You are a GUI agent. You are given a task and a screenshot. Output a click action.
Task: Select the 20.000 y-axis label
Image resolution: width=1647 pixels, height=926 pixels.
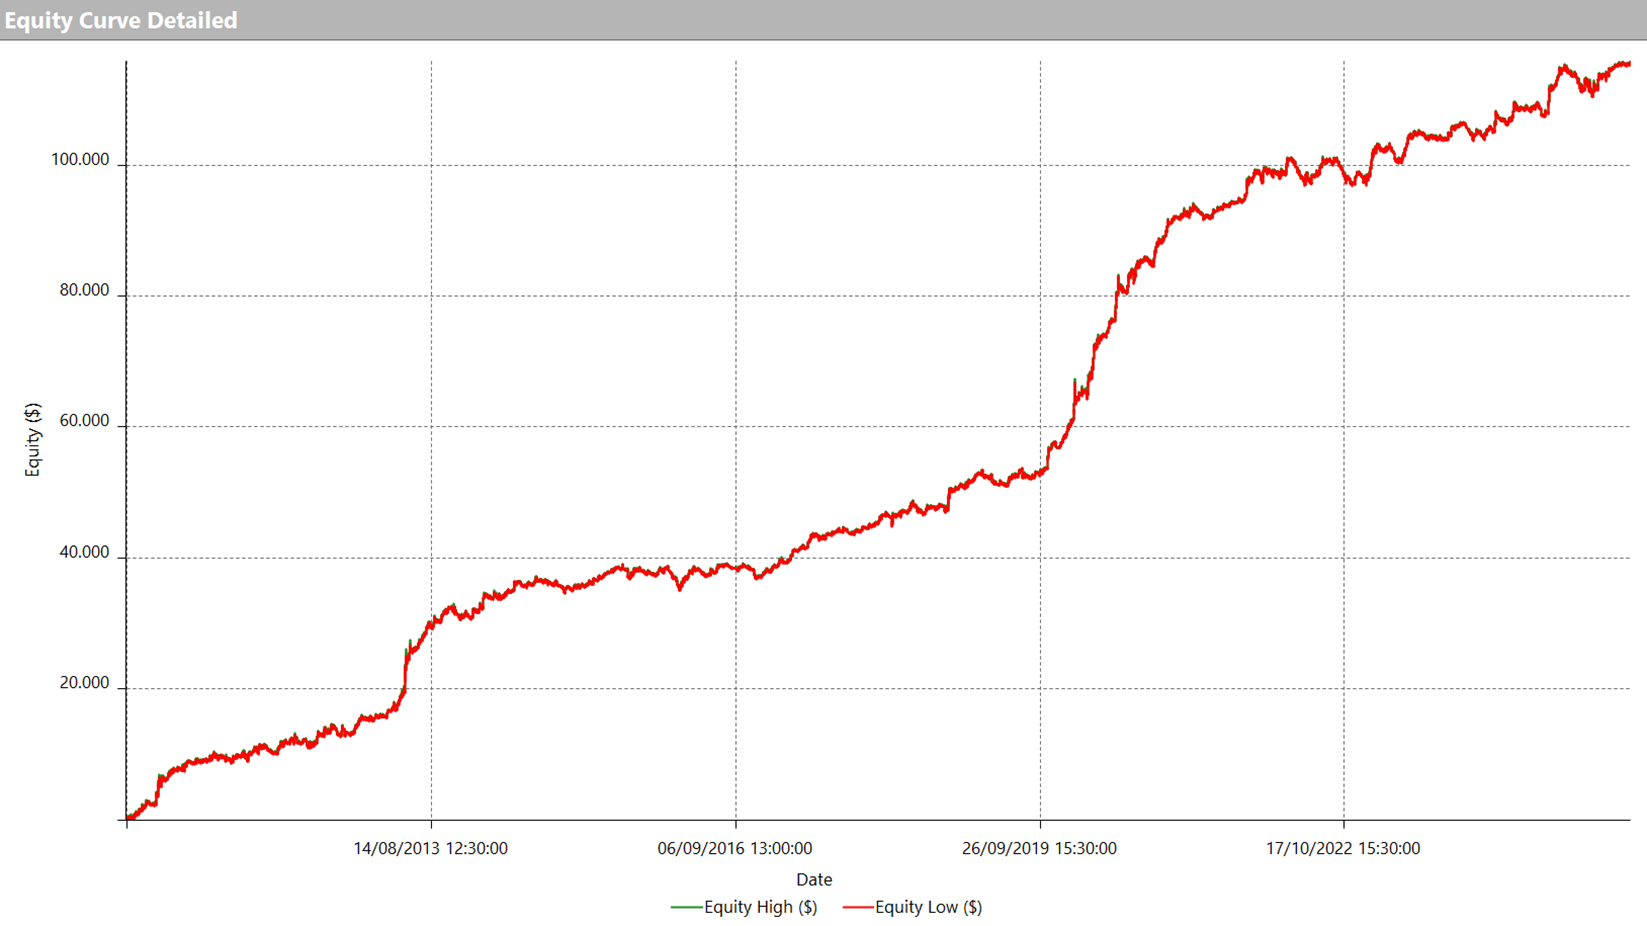coord(84,683)
